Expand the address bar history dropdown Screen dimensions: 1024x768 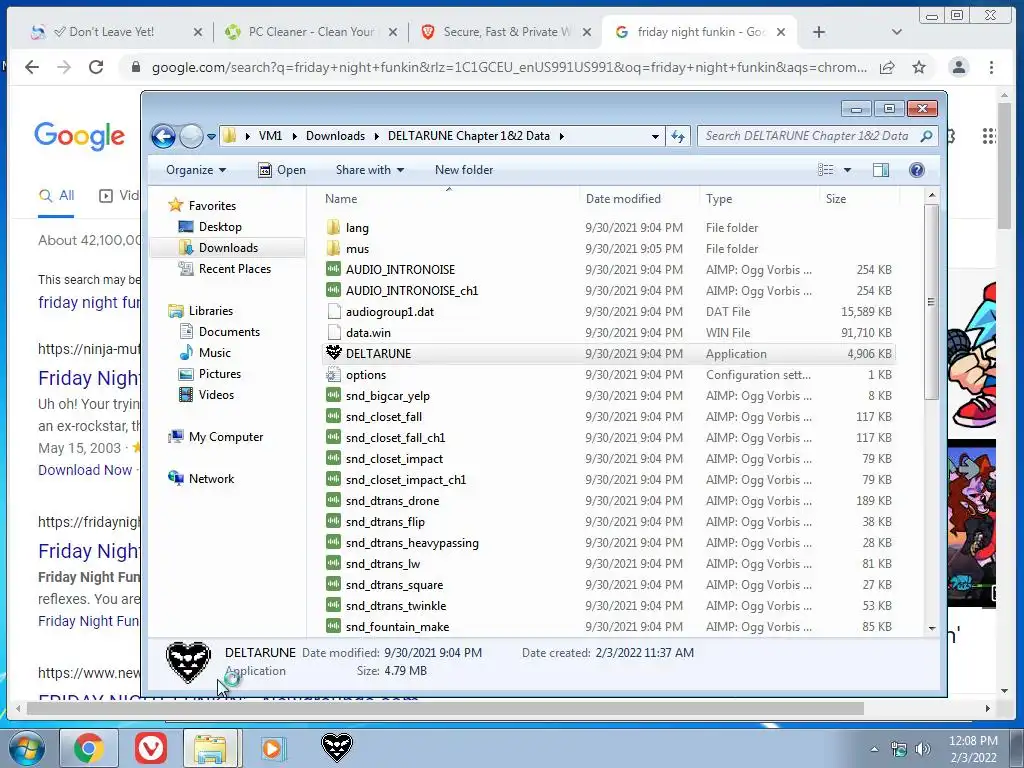pyautogui.click(x=655, y=136)
